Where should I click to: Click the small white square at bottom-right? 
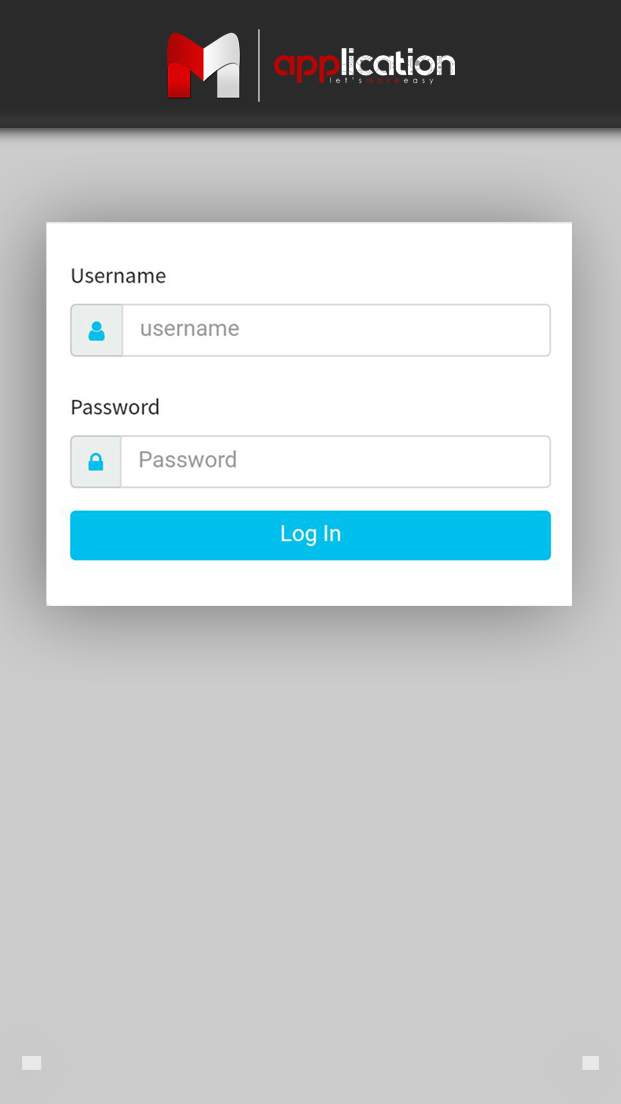pyautogui.click(x=590, y=1063)
